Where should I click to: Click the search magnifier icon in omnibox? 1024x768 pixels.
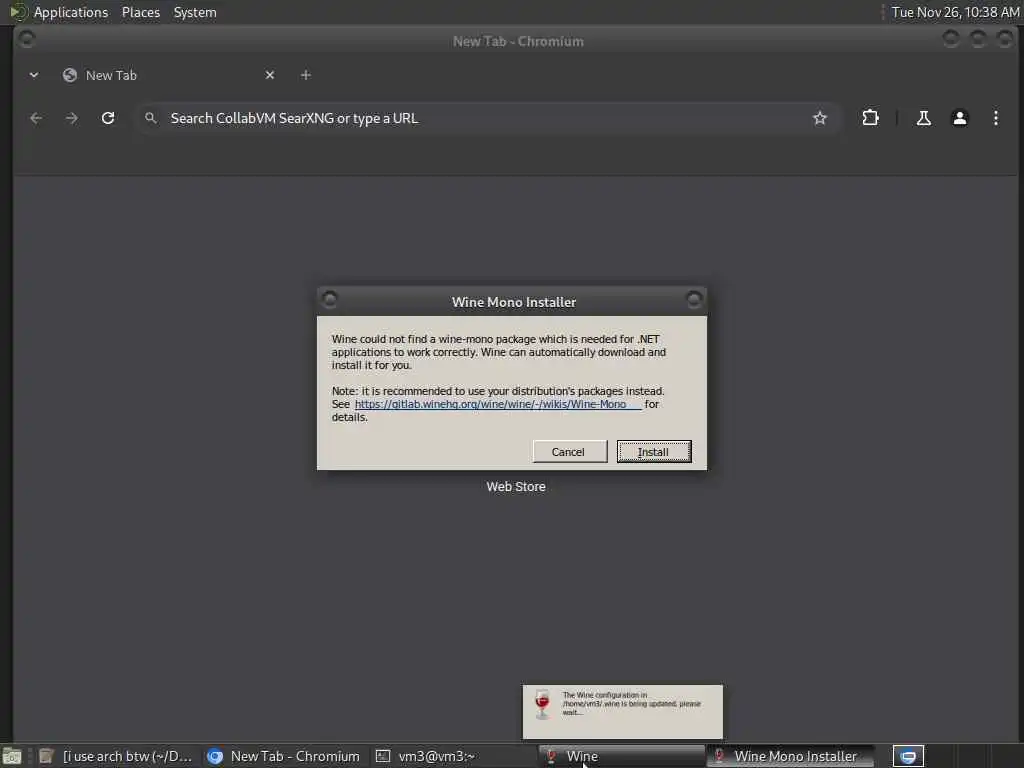pyautogui.click(x=151, y=118)
